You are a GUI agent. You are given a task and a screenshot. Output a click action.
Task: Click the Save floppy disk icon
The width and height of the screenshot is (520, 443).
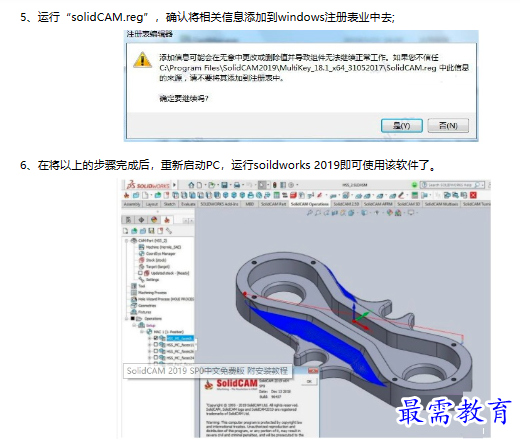tap(224, 185)
